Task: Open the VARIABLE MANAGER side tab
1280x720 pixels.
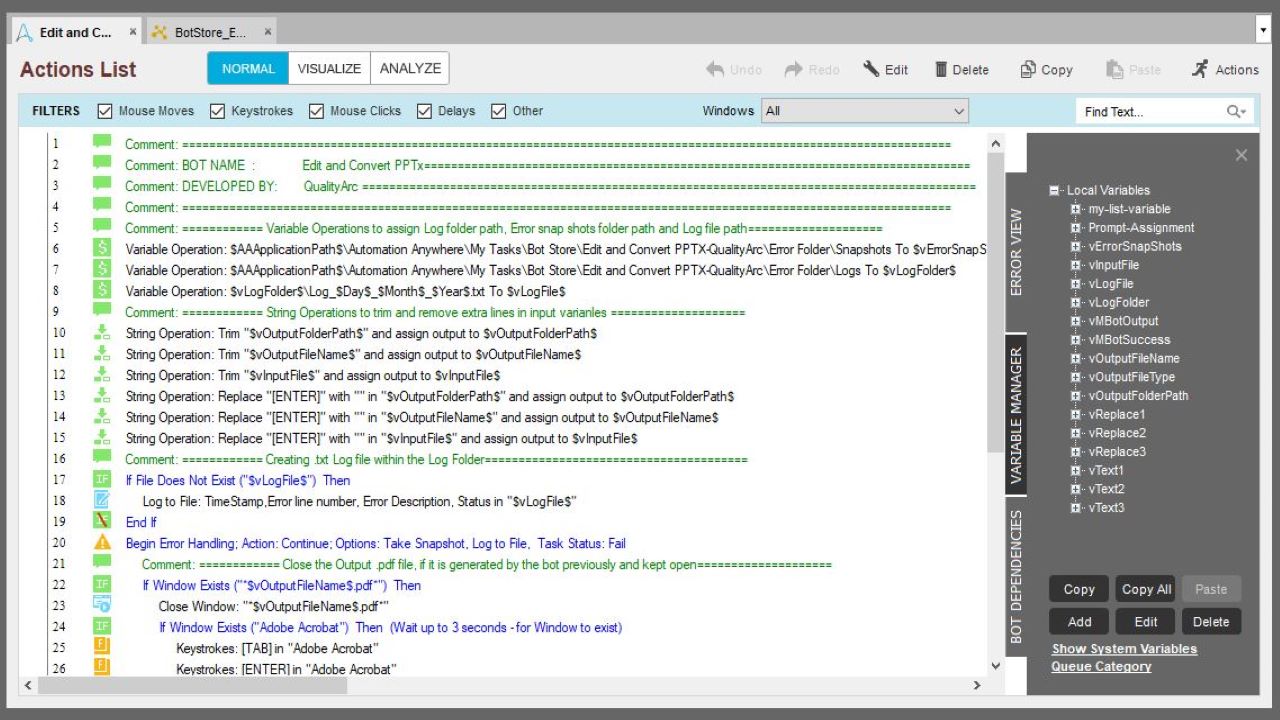Action: coord(1016,415)
